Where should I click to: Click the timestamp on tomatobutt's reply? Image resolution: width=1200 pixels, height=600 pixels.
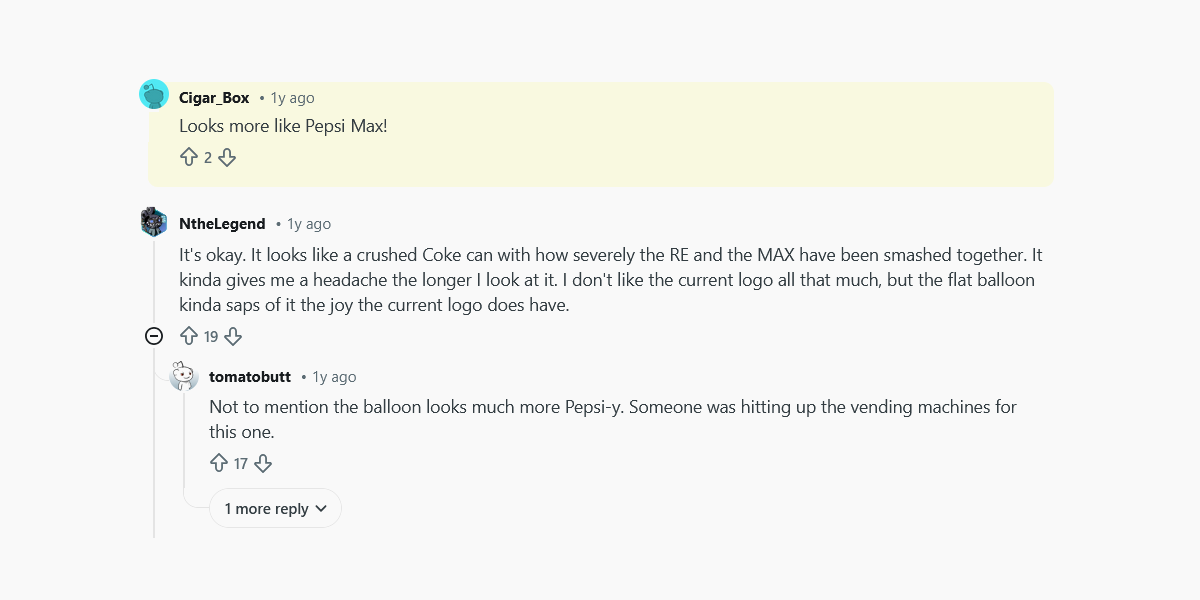pyautogui.click(x=334, y=376)
